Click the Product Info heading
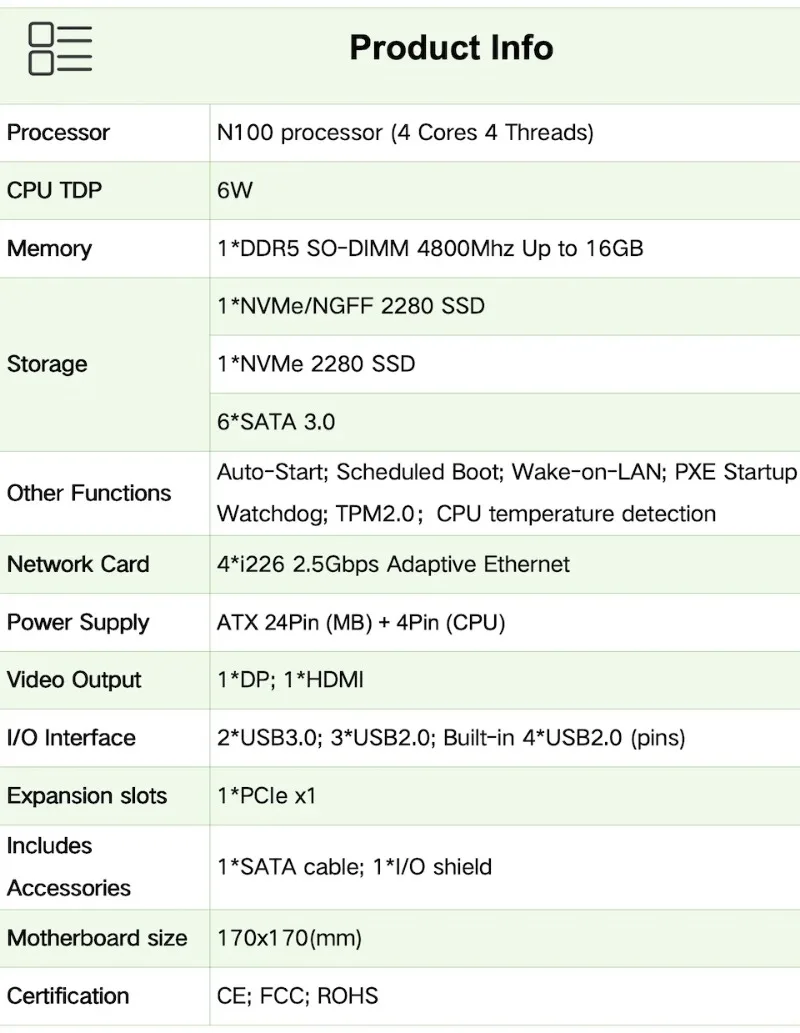This screenshot has height=1033, width=800. click(451, 48)
